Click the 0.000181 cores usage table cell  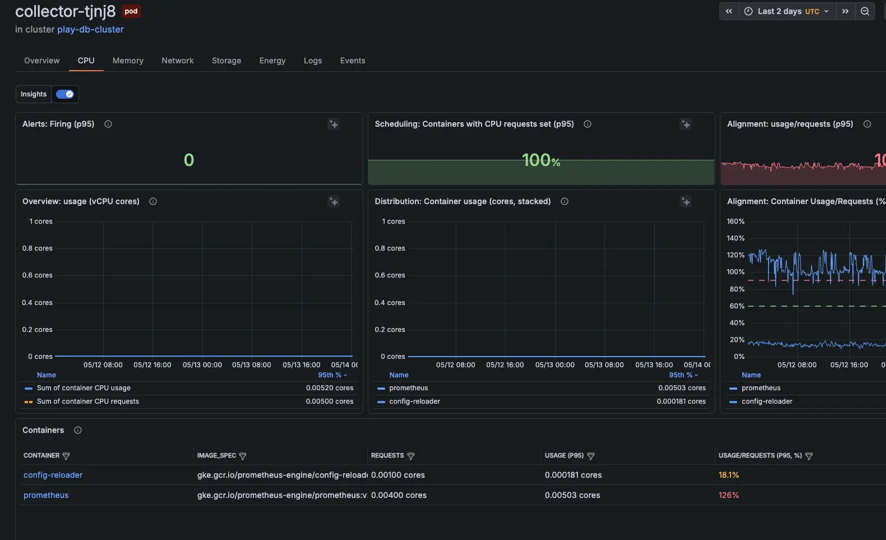click(x=573, y=475)
